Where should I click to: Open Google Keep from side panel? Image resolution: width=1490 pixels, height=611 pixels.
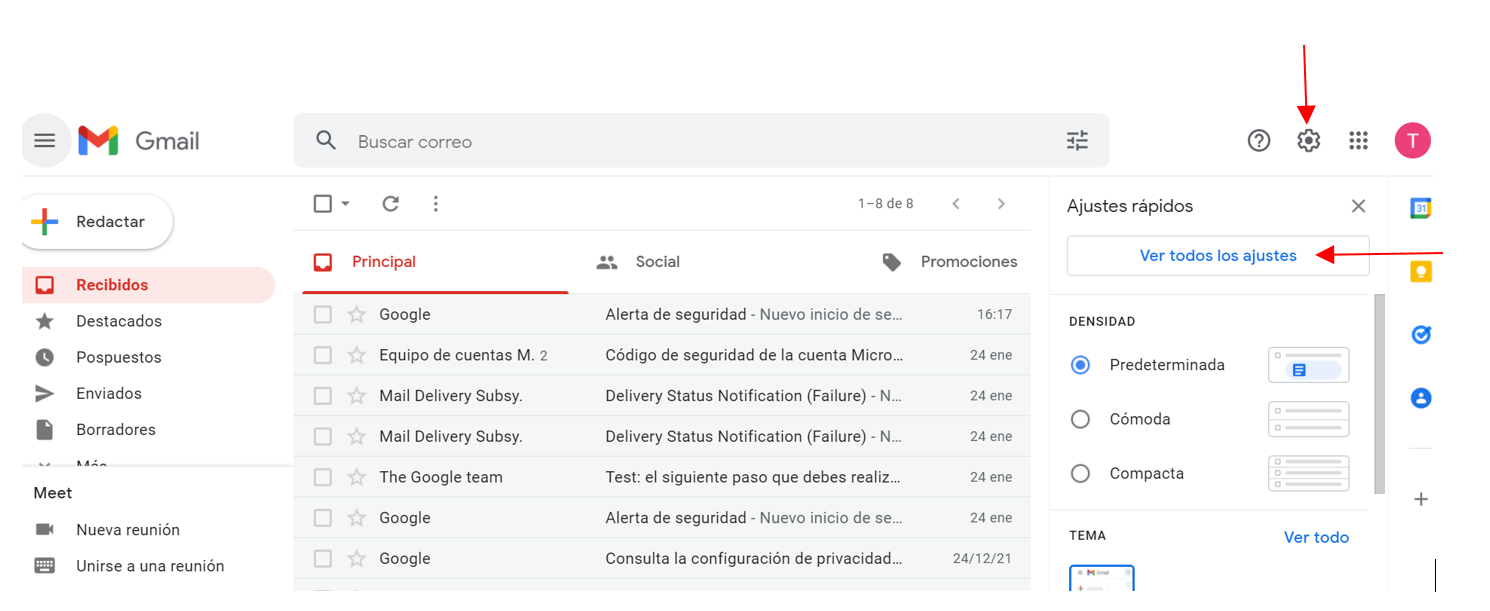coord(1421,271)
